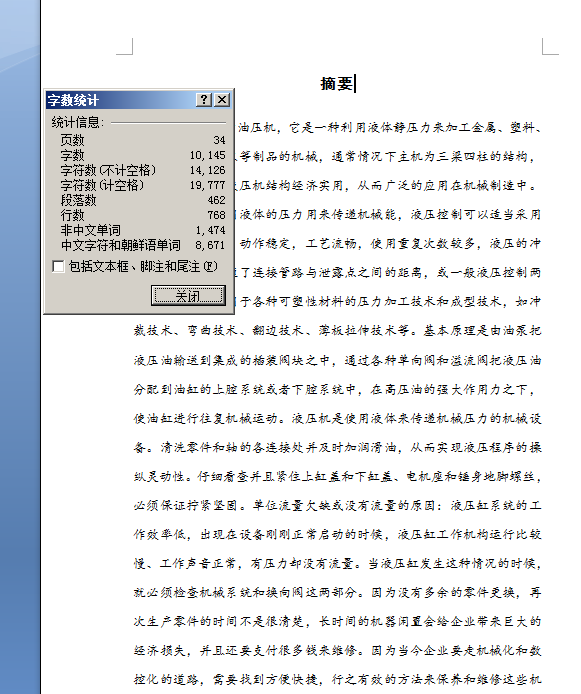Click the 字数 value 10,145
The image size is (581, 694).
click(208, 155)
